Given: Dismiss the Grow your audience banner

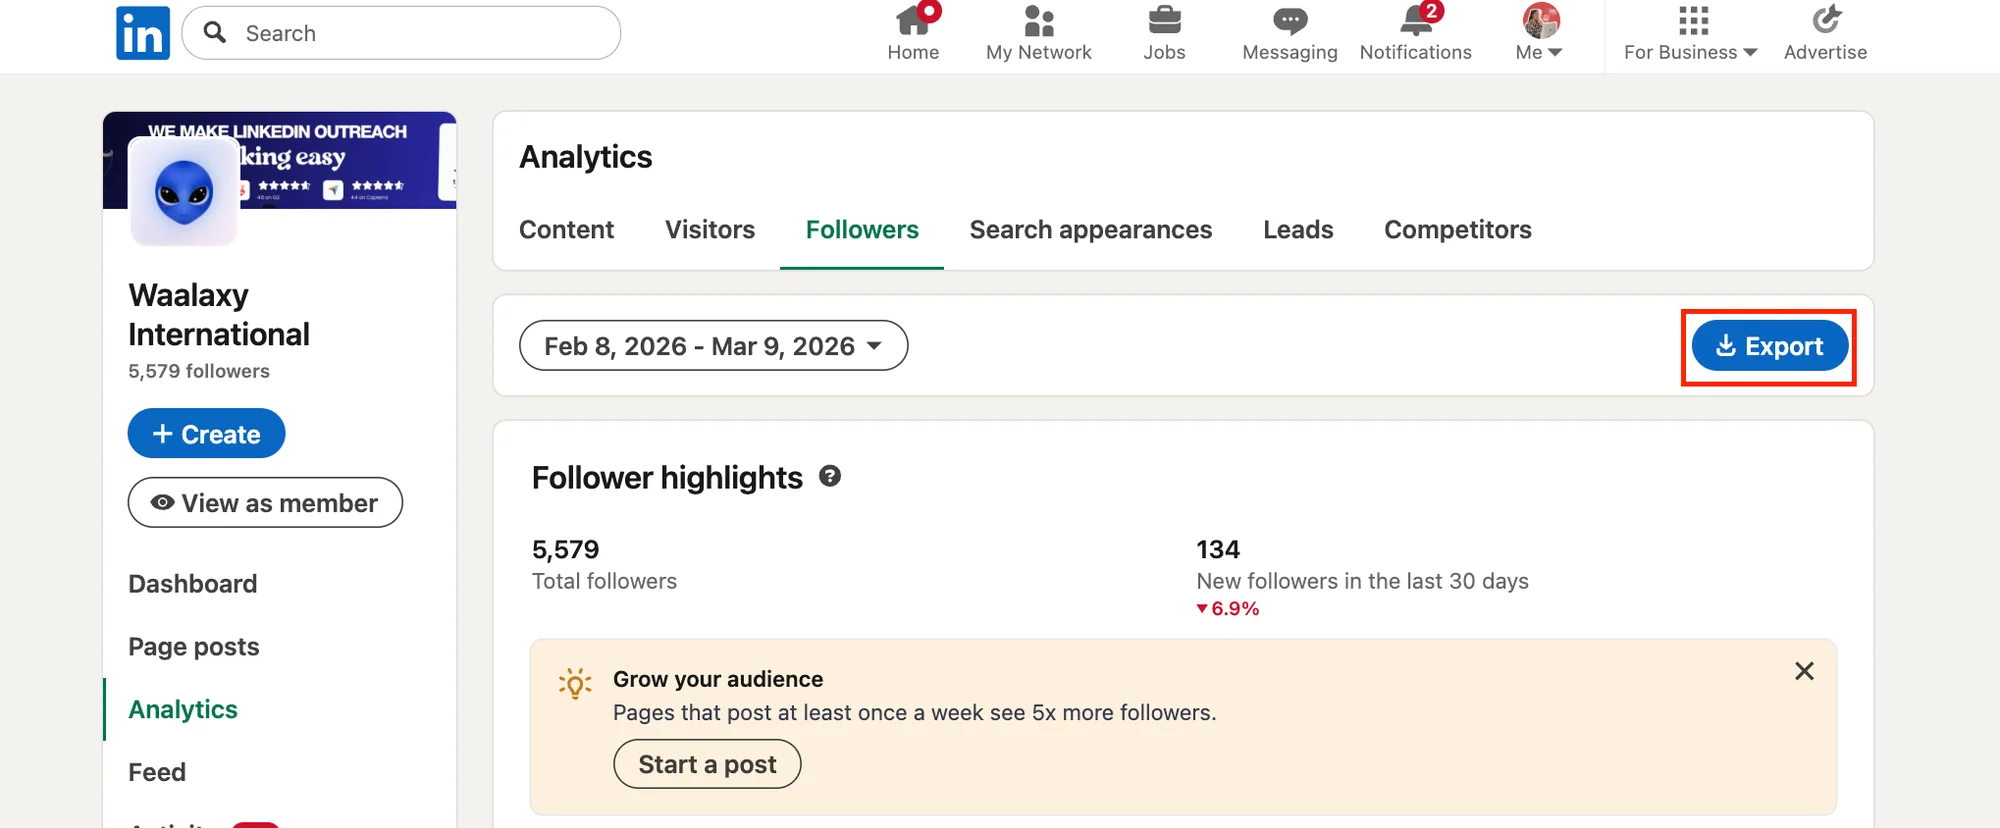Looking at the screenshot, I should pyautogui.click(x=1804, y=671).
